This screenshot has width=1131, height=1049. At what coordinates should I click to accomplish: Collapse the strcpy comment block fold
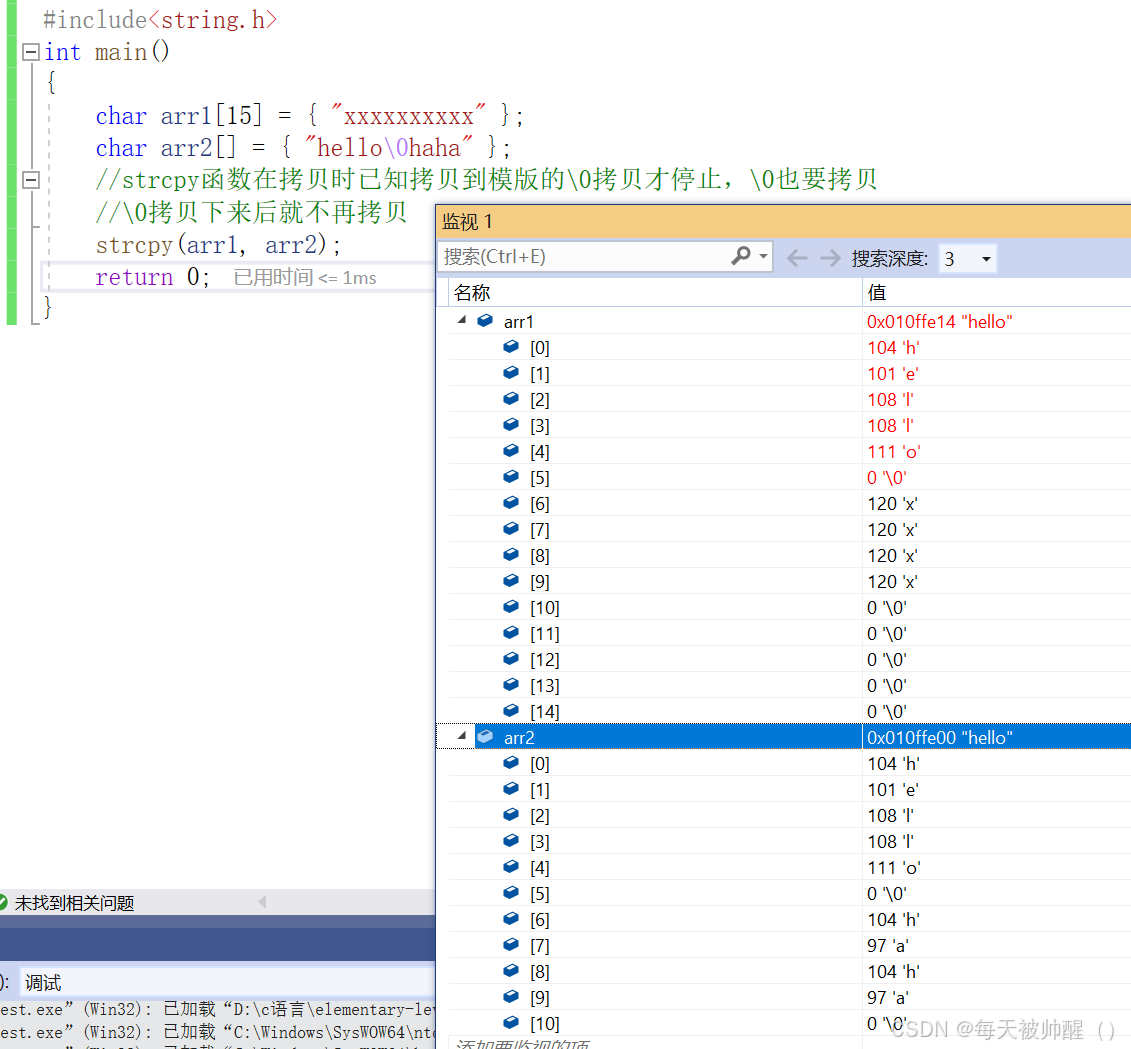coord(31,180)
